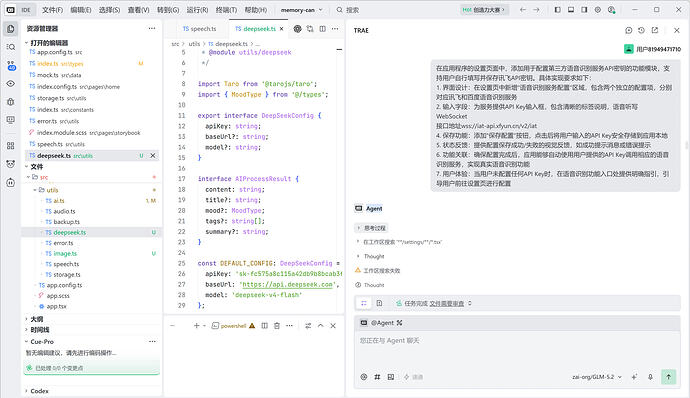
Task: Open the 编辑(E) menu
Action: [81, 10]
